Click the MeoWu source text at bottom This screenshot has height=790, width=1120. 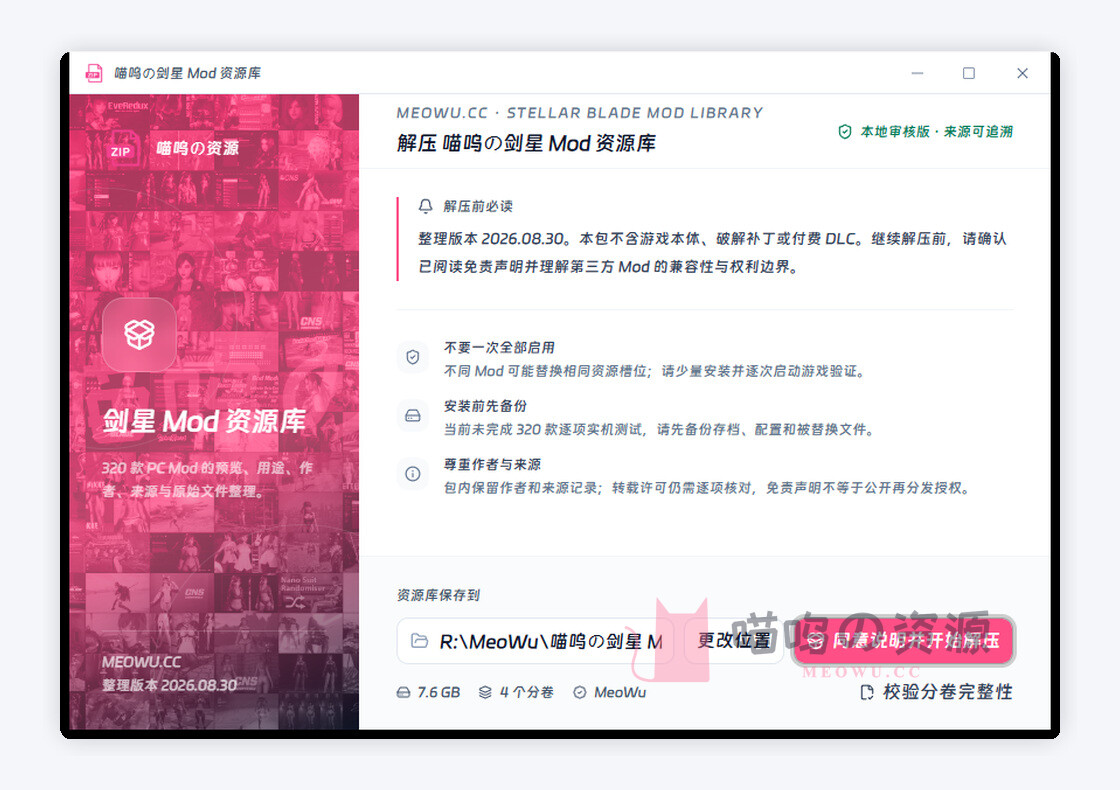point(620,692)
